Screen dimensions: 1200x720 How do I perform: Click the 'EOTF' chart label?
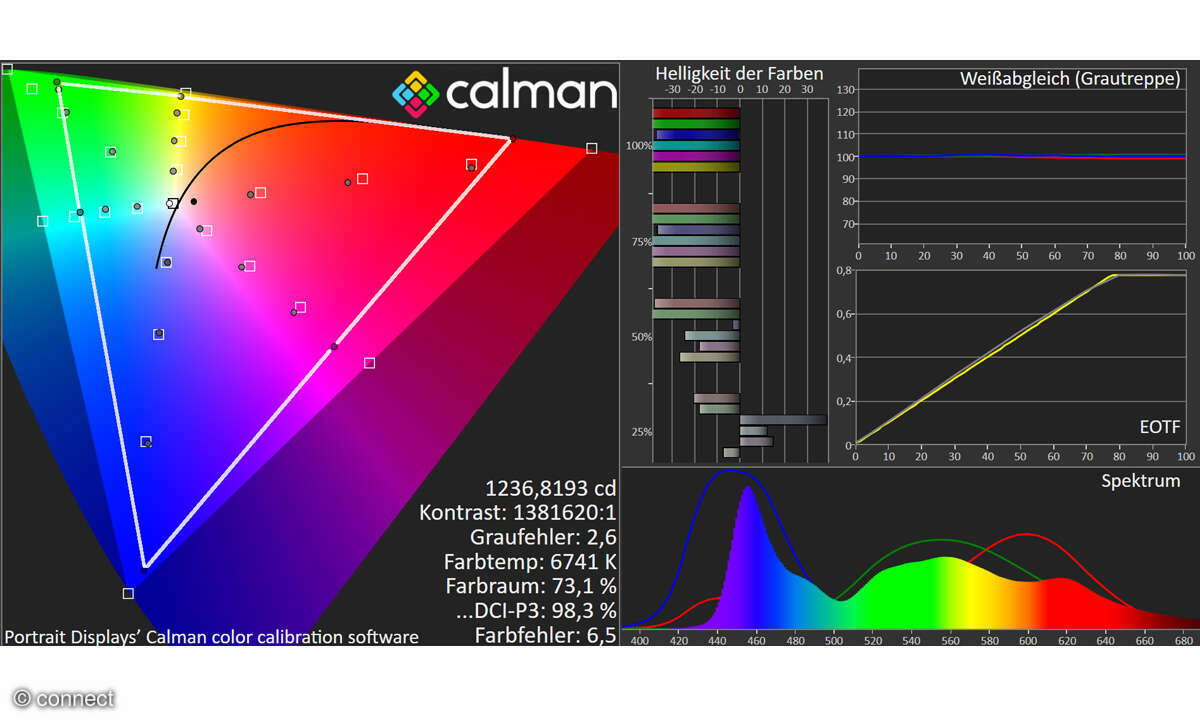[x=1160, y=427]
